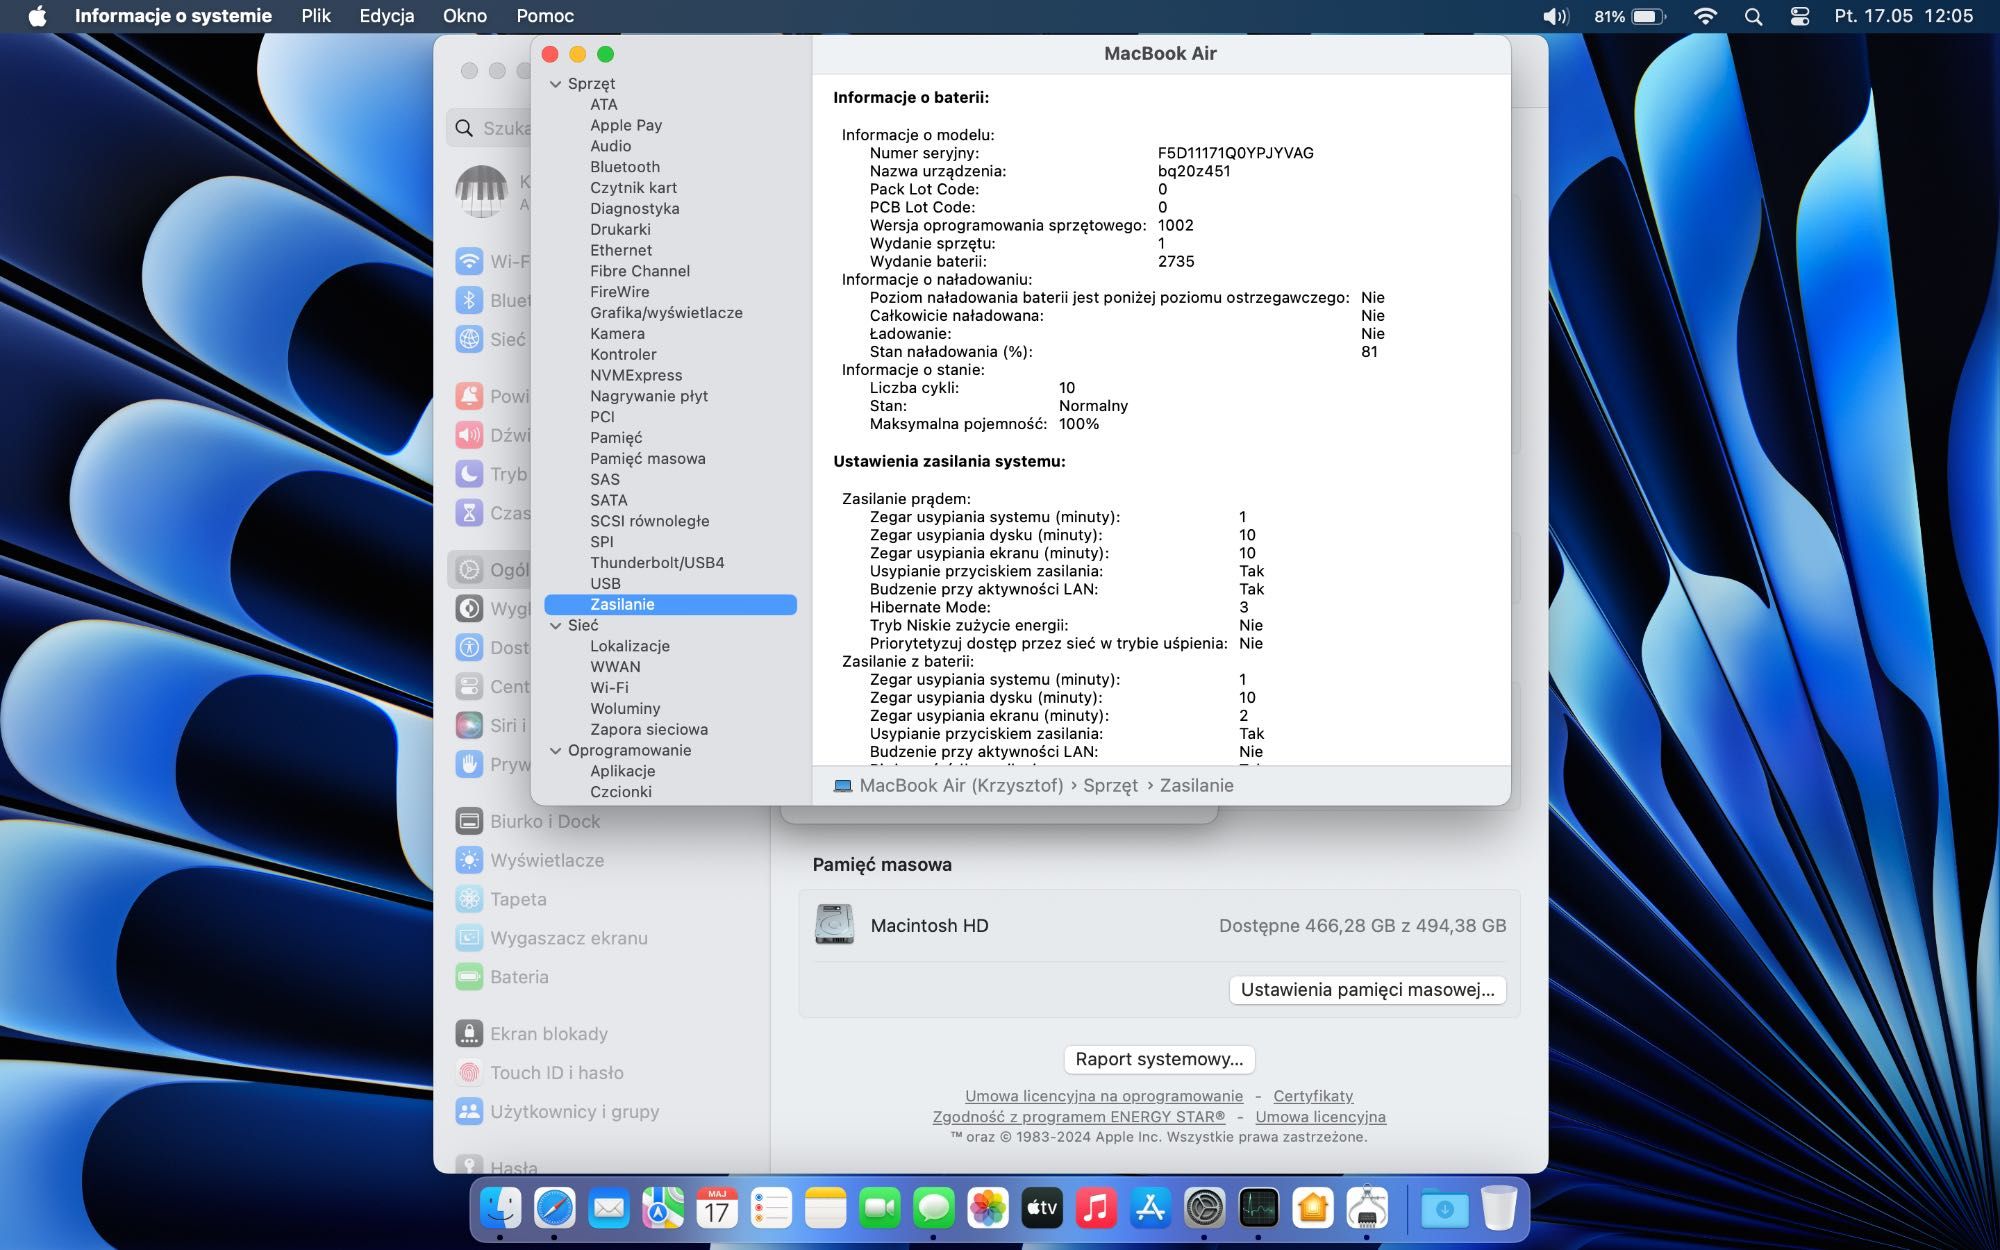Select Bluetooth in hardware tree
2000x1250 pixels.
[625, 167]
